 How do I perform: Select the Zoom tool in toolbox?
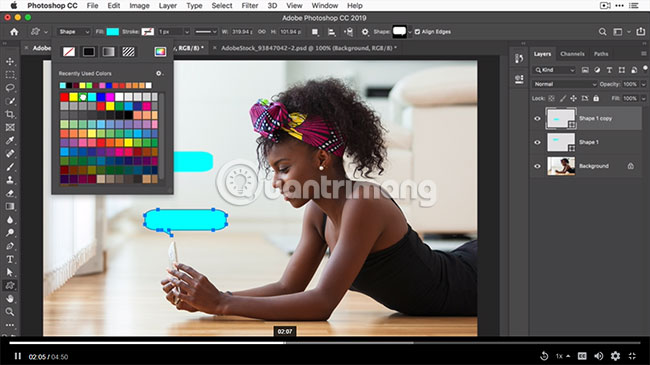point(10,311)
